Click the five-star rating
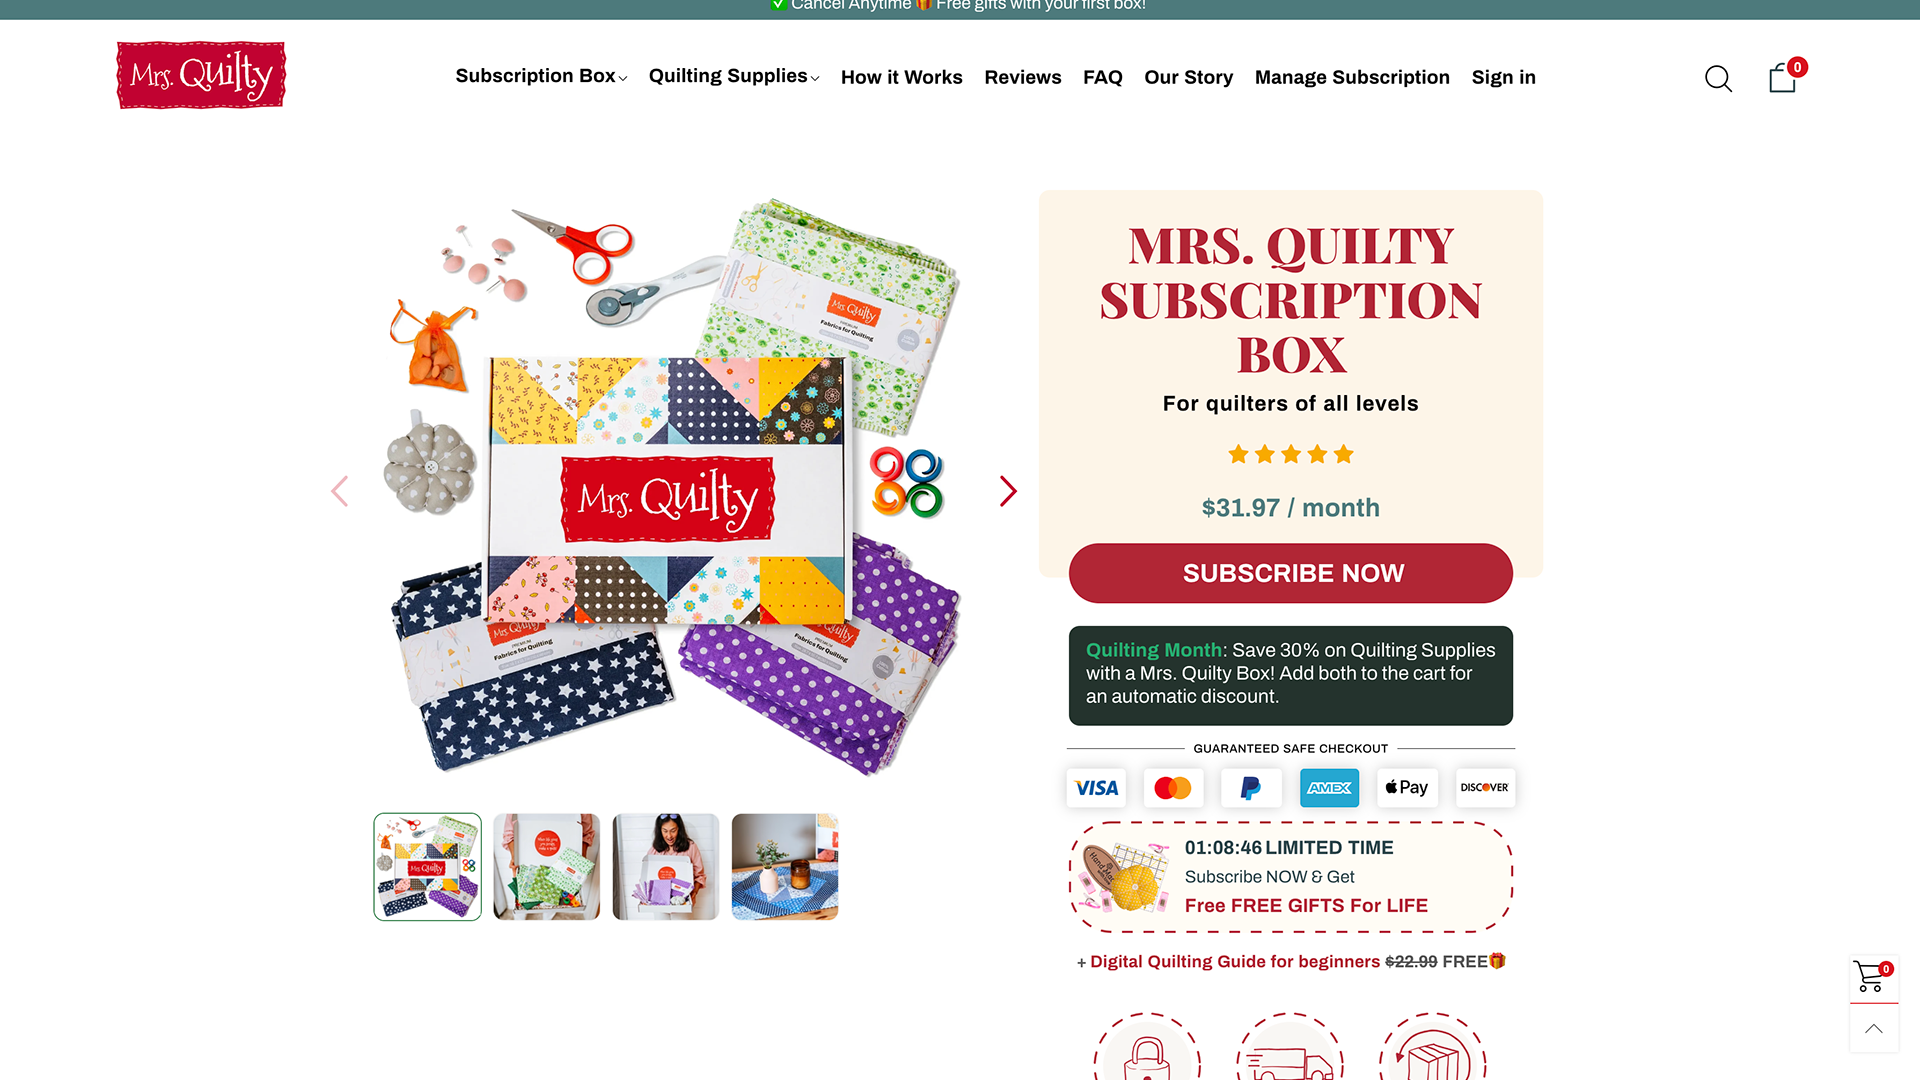The width and height of the screenshot is (1920, 1080). [x=1290, y=454]
